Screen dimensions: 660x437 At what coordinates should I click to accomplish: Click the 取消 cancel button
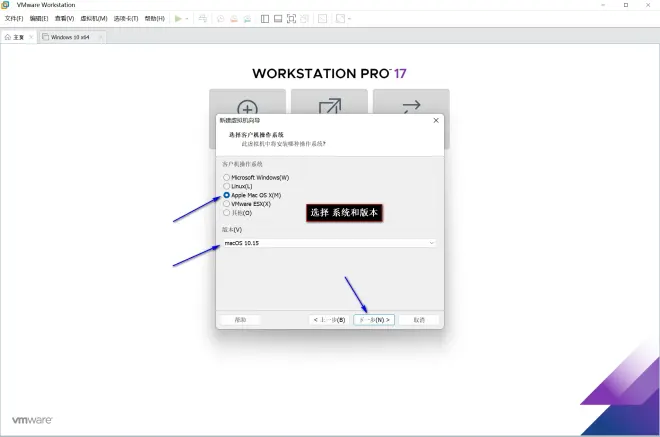click(x=419, y=320)
